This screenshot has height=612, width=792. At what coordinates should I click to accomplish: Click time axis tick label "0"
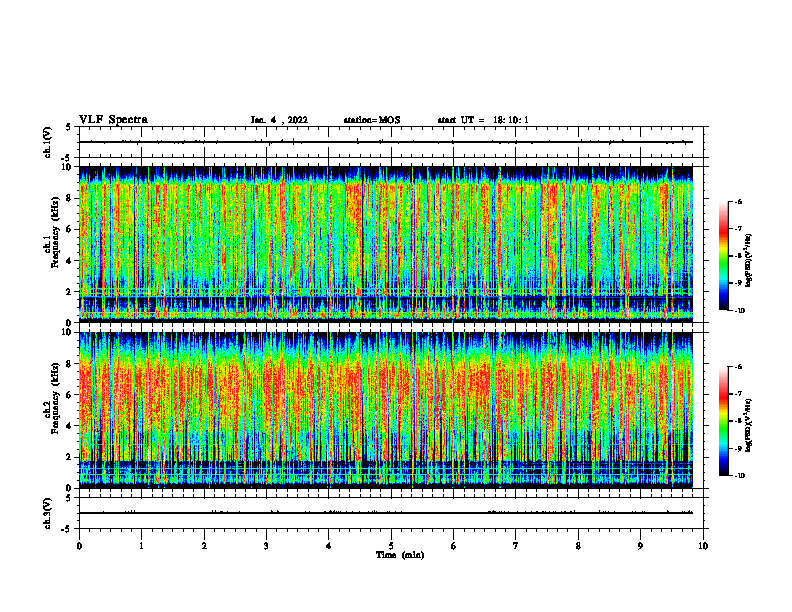(79, 546)
